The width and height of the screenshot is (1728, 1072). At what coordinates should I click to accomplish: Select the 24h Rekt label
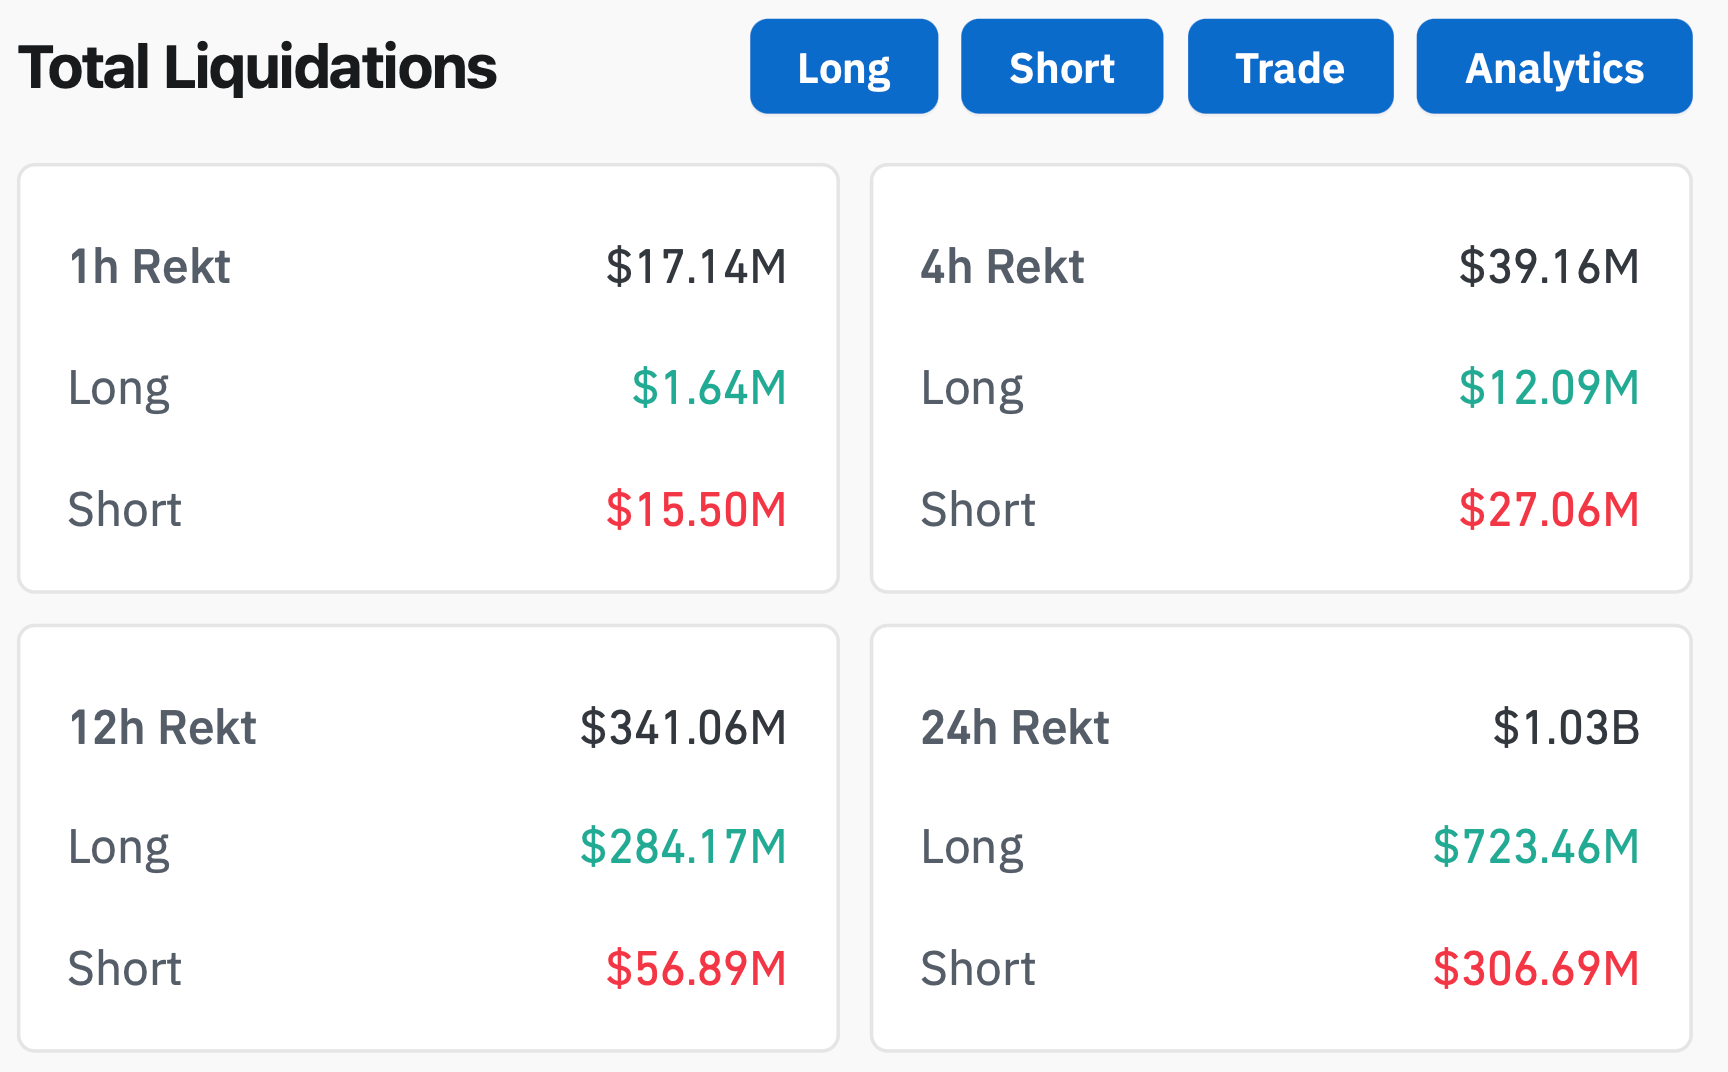coord(1015,728)
